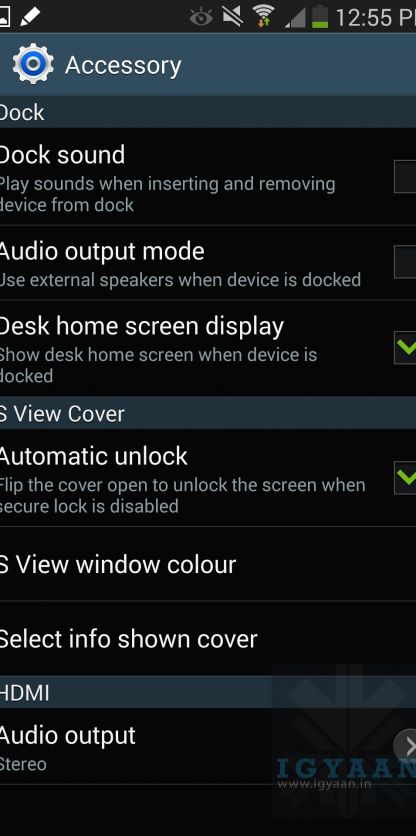Tap the Accessory header title
416x836 pixels.
[x=123, y=66]
